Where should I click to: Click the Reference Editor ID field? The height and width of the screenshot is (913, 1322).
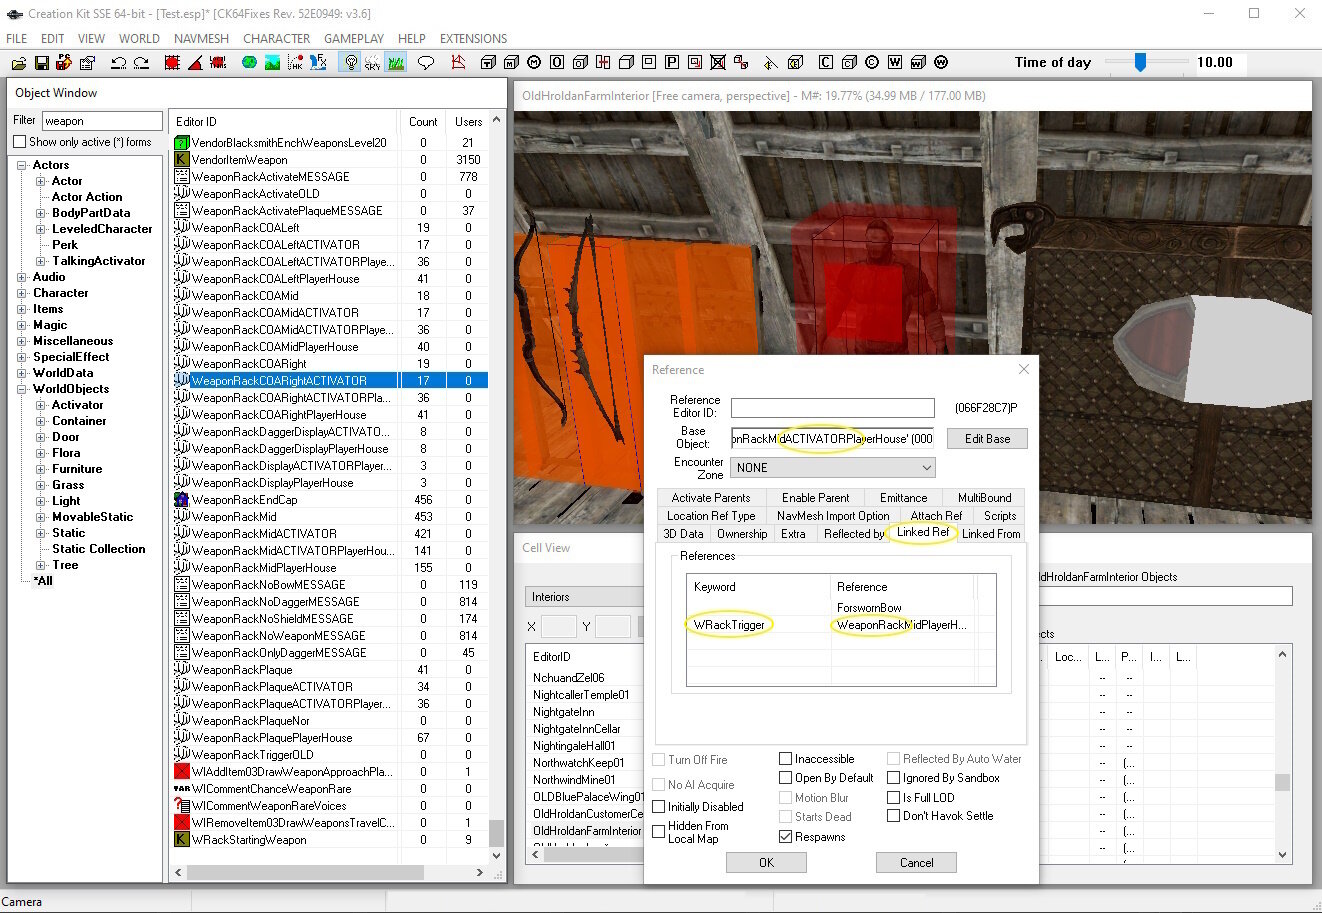click(832, 408)
